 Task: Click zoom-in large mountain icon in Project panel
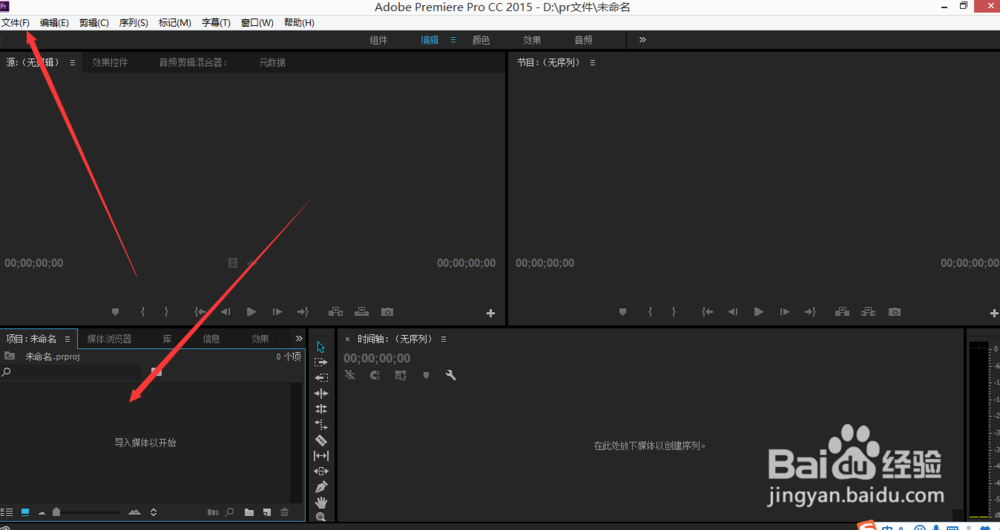(x=135, y=512)
